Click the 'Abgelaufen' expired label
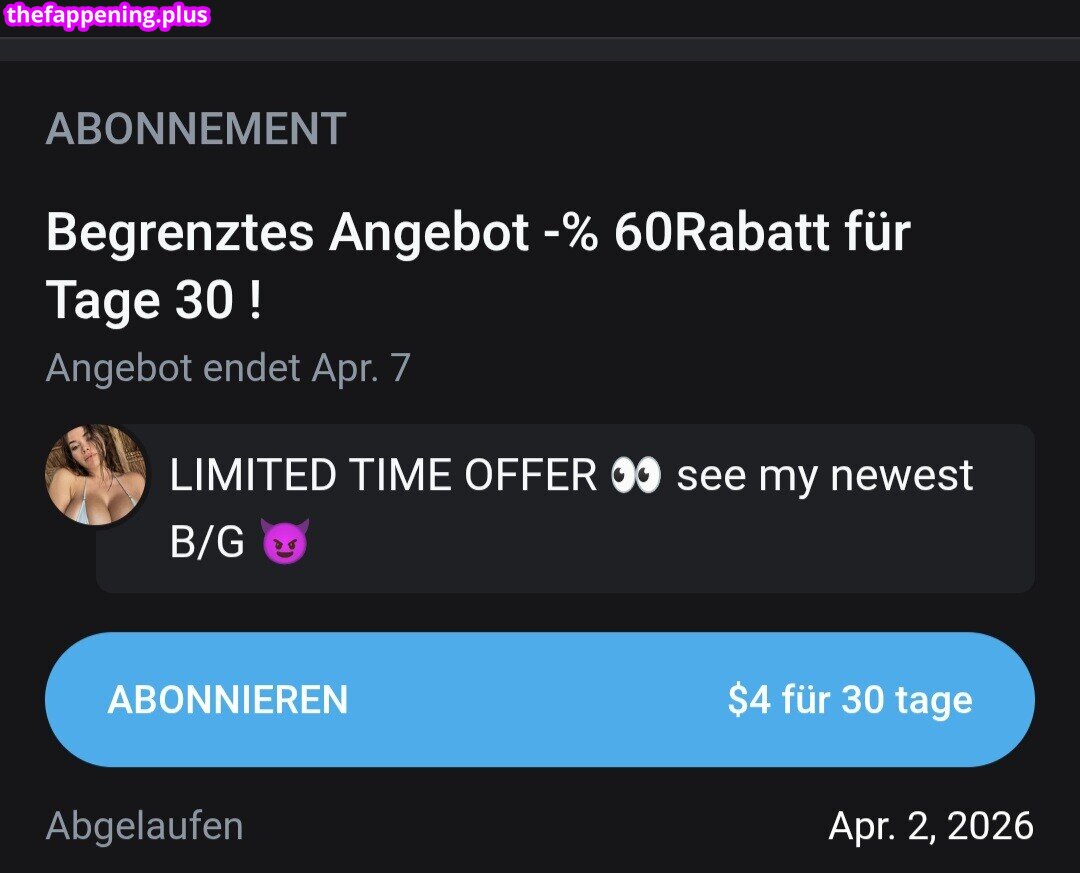This screenshot has height=873, width=1080. [145, 825]
